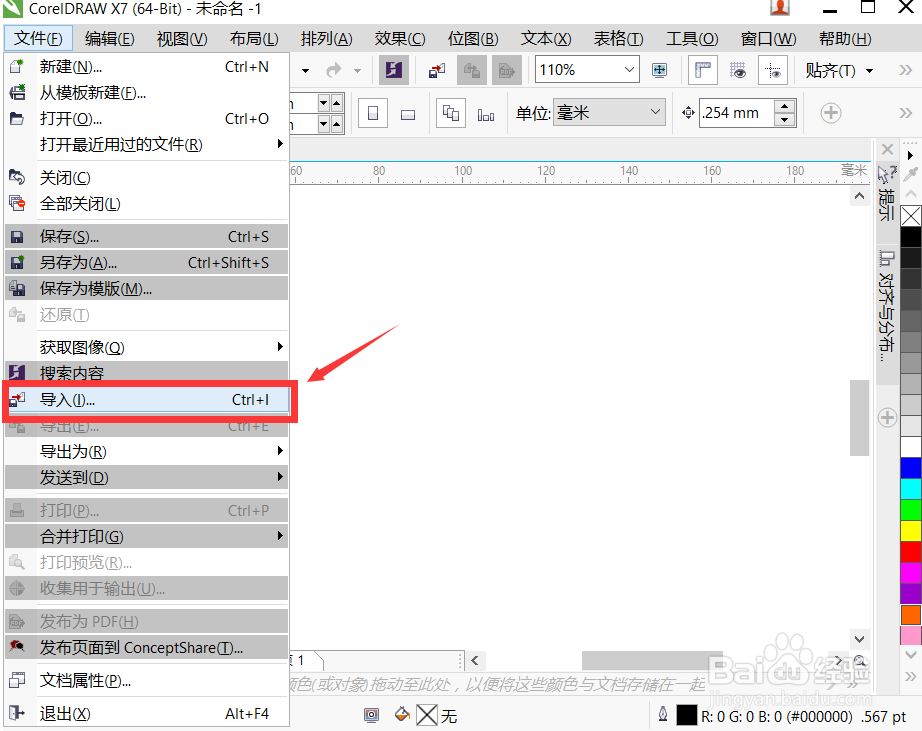Select the no-color swatch in palette
The image size is (922, 731).
tap(911, 216)
